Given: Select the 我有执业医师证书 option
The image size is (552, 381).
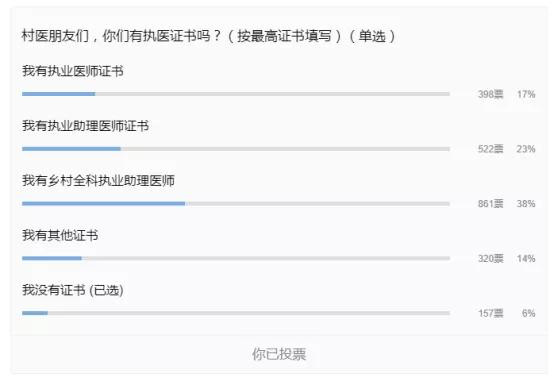Looking at the screenshot, I should [73, 71].
